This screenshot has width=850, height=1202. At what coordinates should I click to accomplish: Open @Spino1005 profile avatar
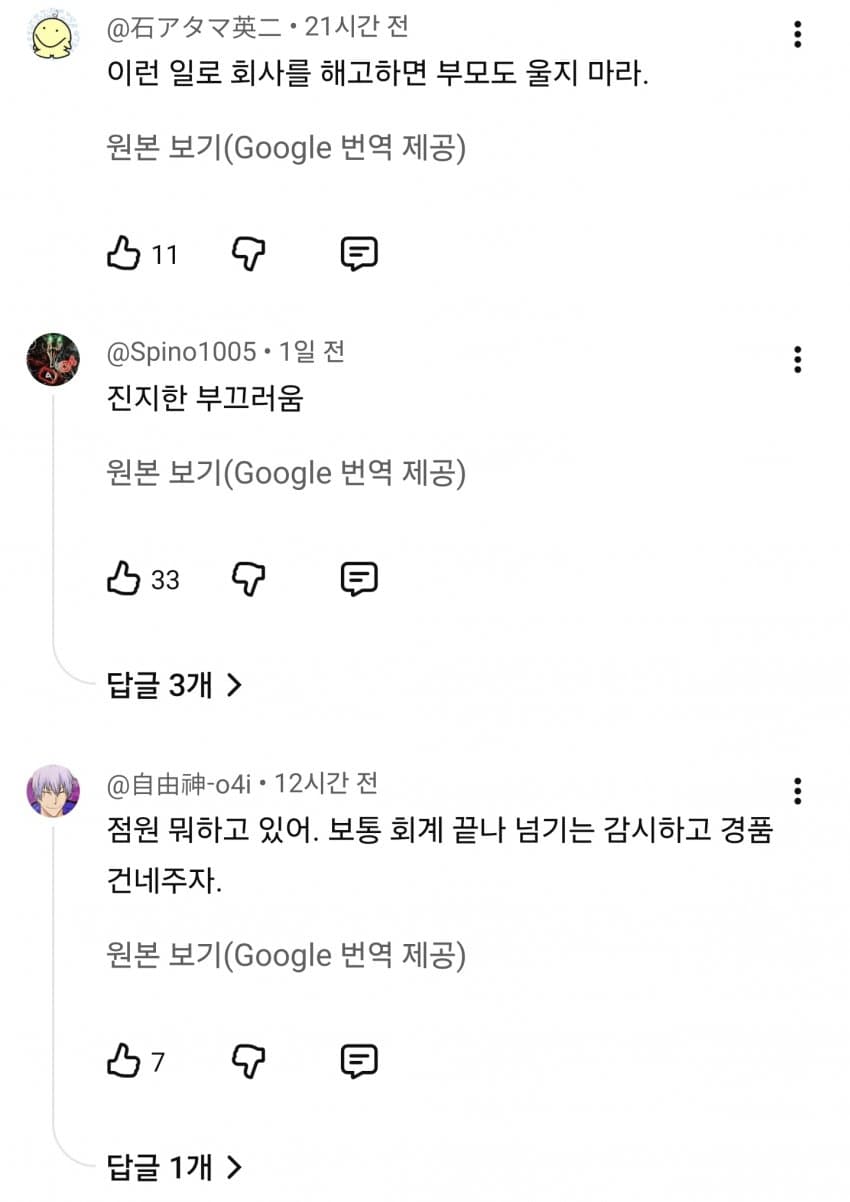point(53,360)
